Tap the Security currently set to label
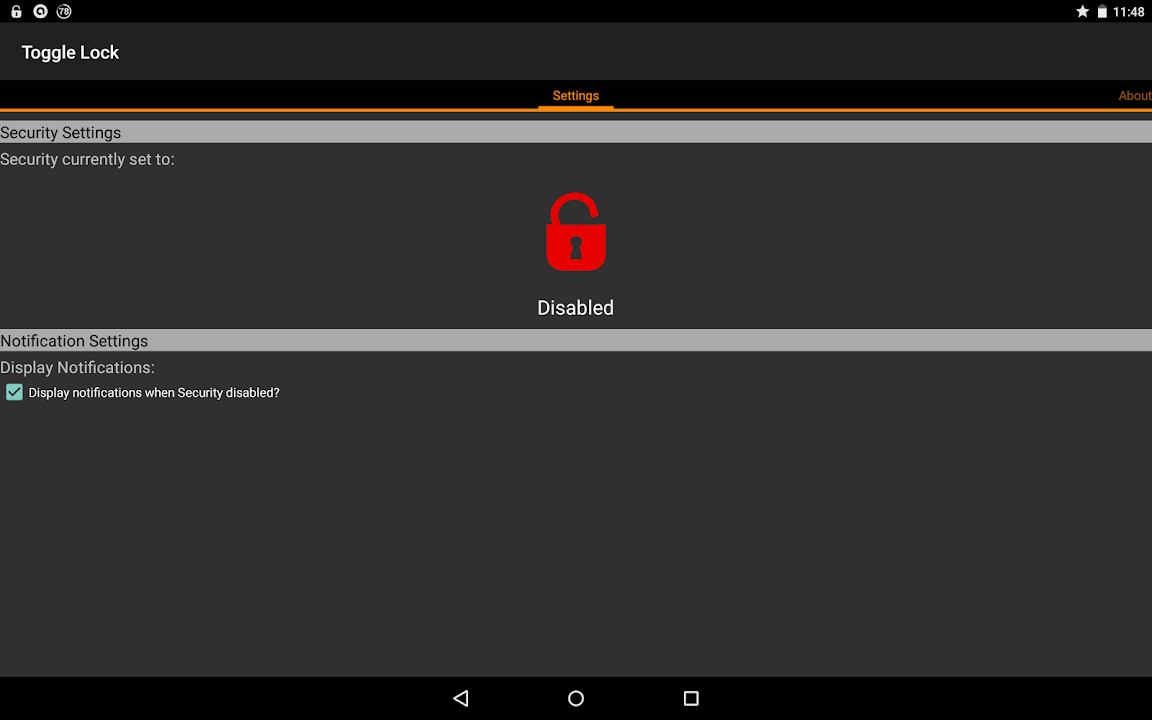The width and height of the screenshot is (1152, 720). (87, 159)
